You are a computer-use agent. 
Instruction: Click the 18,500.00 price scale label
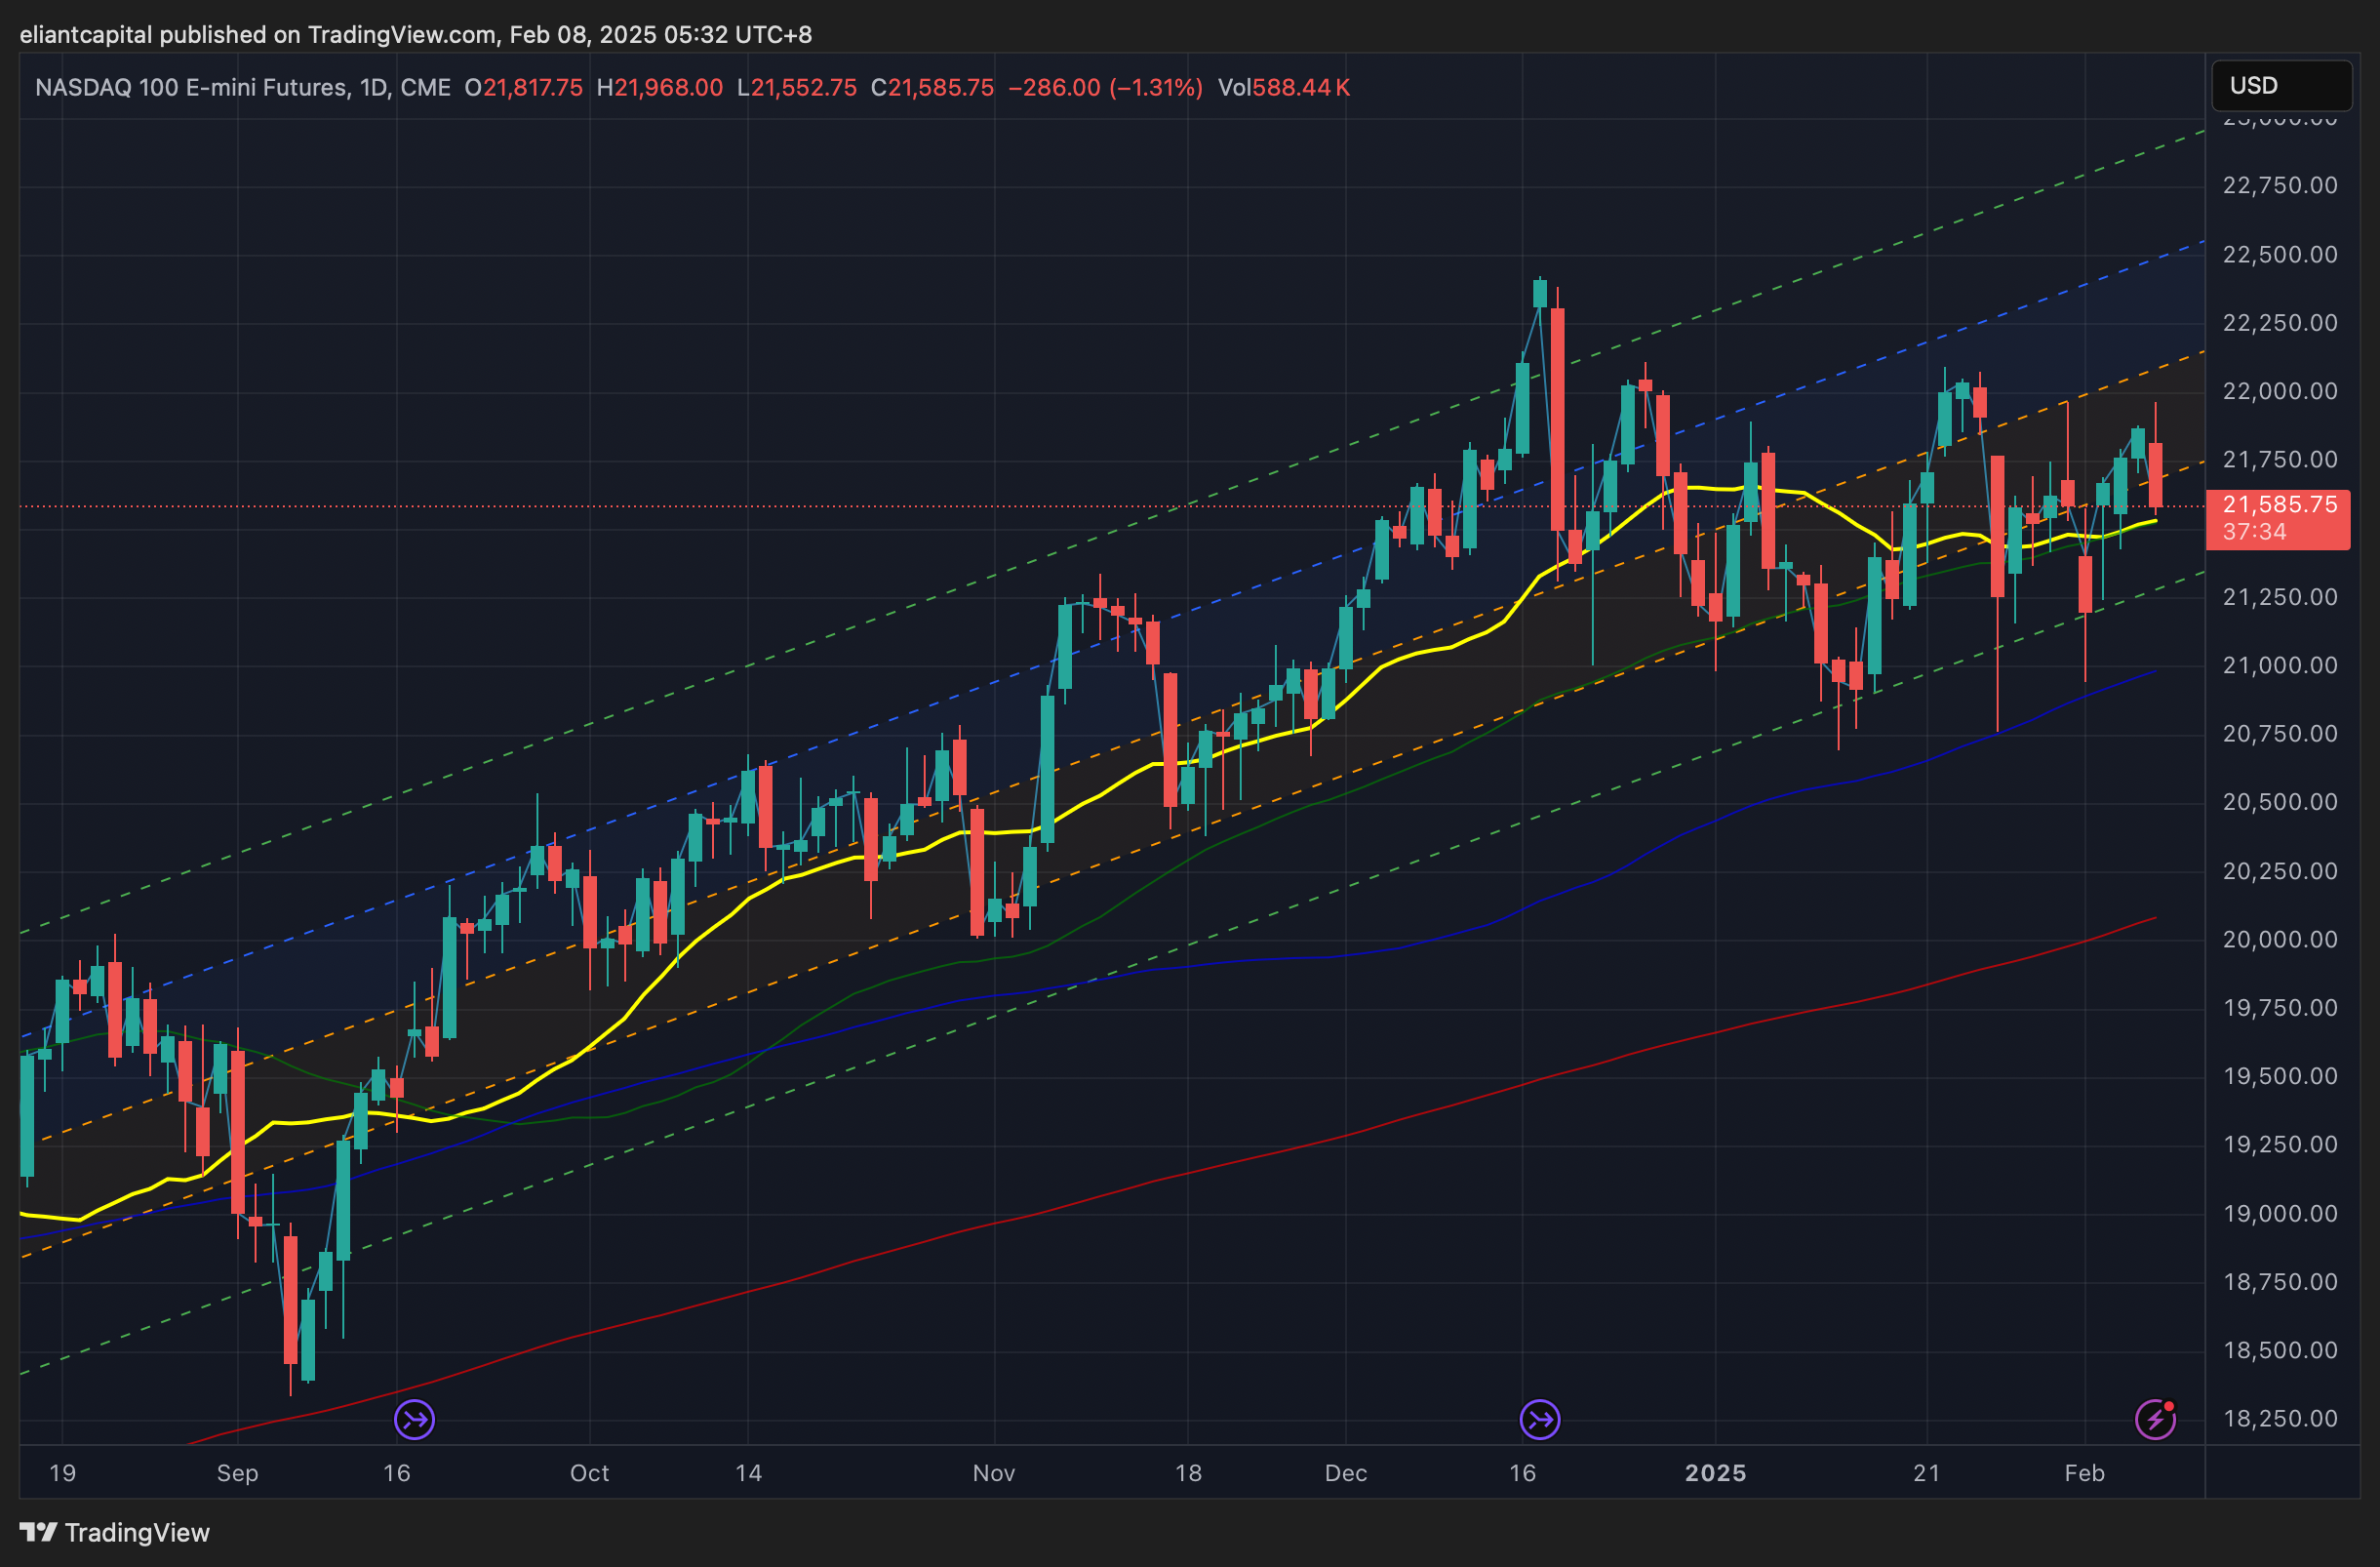2279,1350
